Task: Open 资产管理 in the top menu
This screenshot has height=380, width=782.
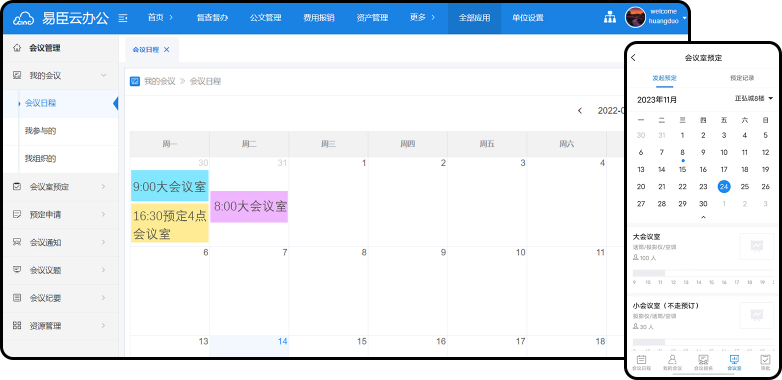Action: (x=372, y=18)
